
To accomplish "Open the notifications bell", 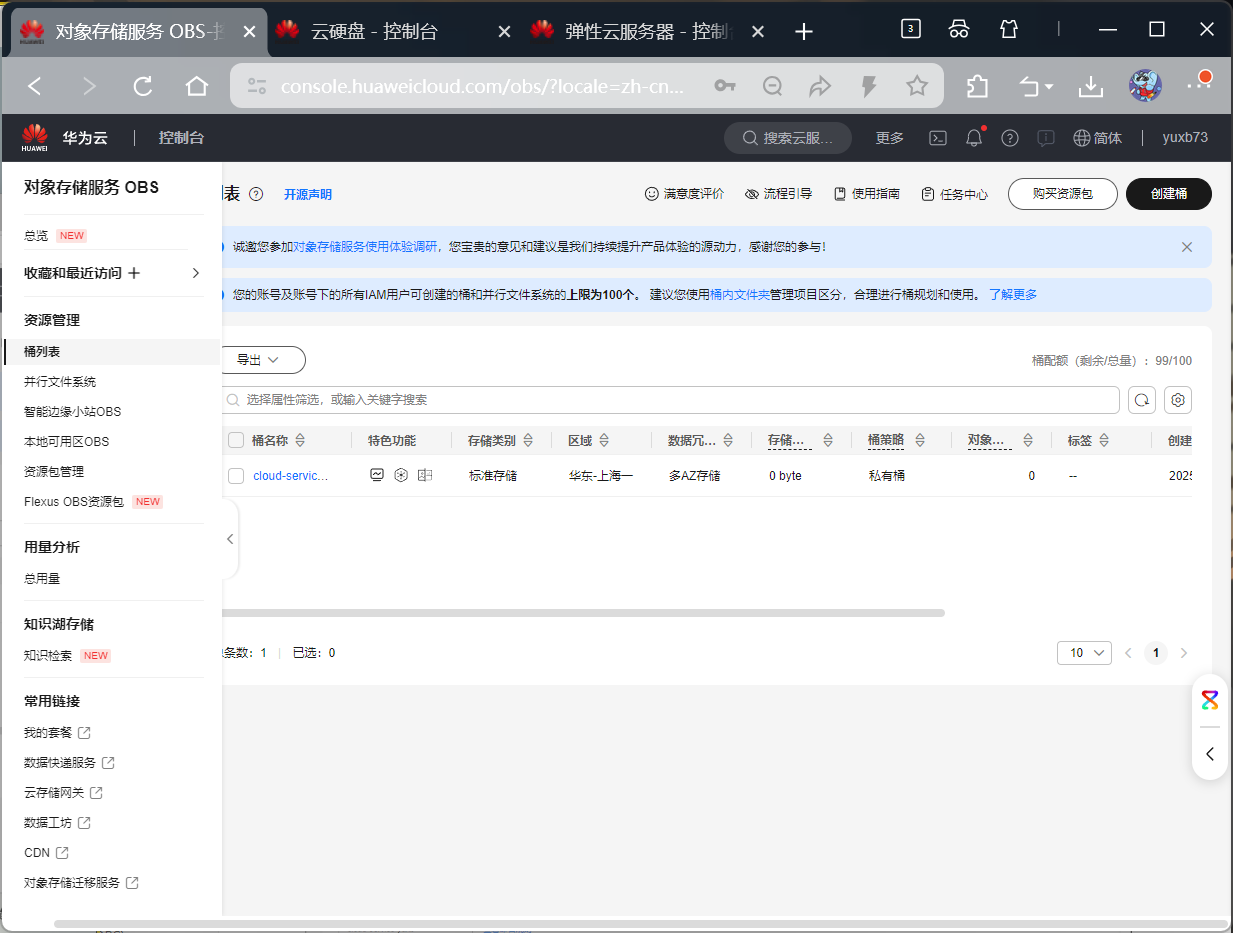I will (974, 138).
